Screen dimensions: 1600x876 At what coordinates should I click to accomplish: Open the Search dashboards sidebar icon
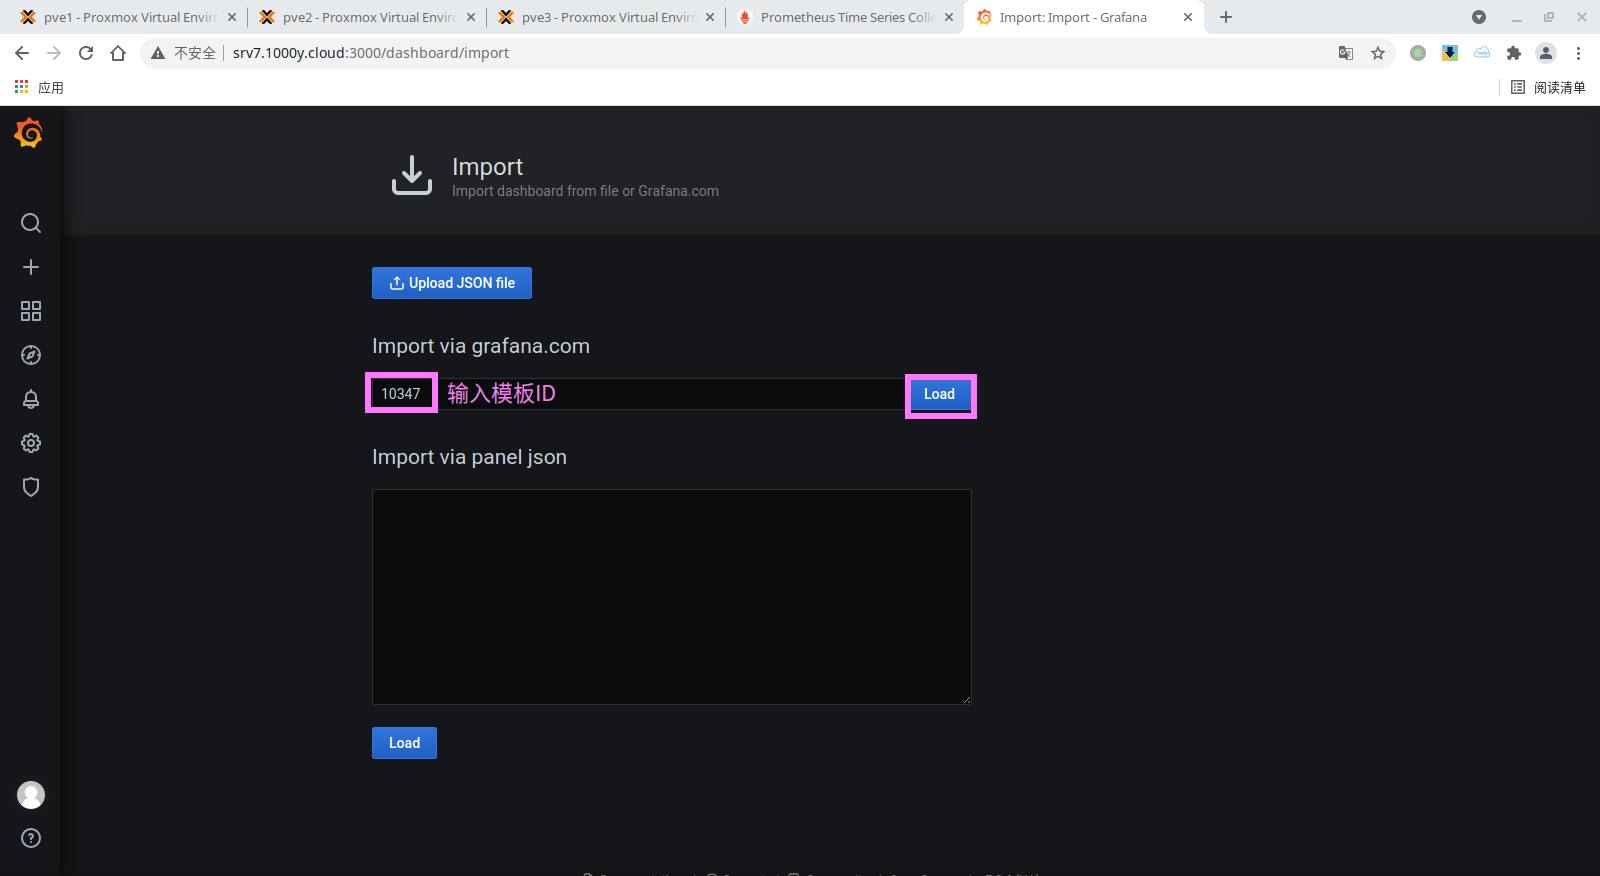pos(31,223)
